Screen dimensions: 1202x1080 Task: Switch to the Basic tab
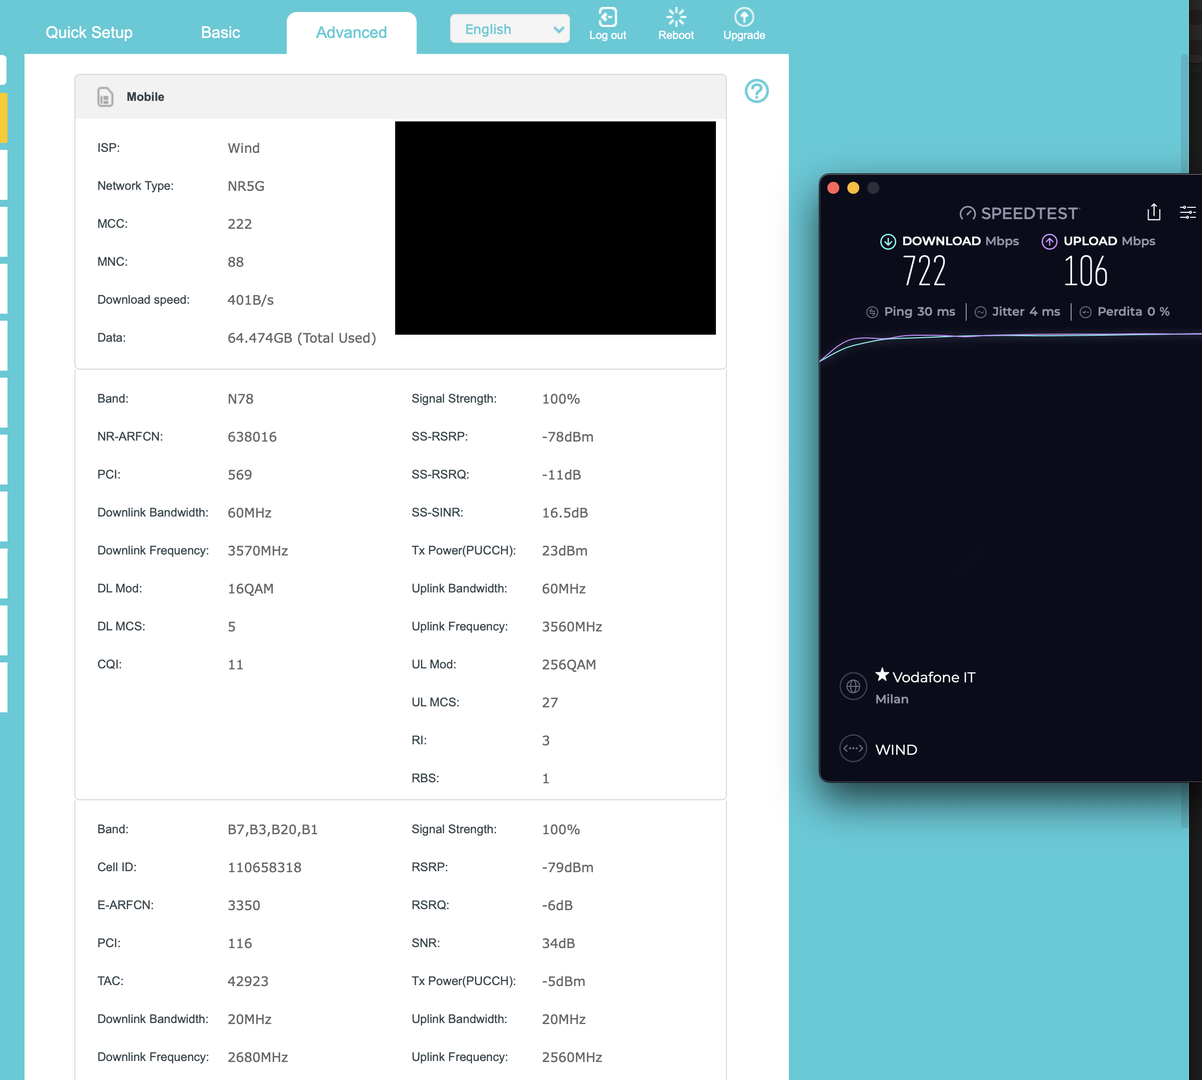[220, 32]
